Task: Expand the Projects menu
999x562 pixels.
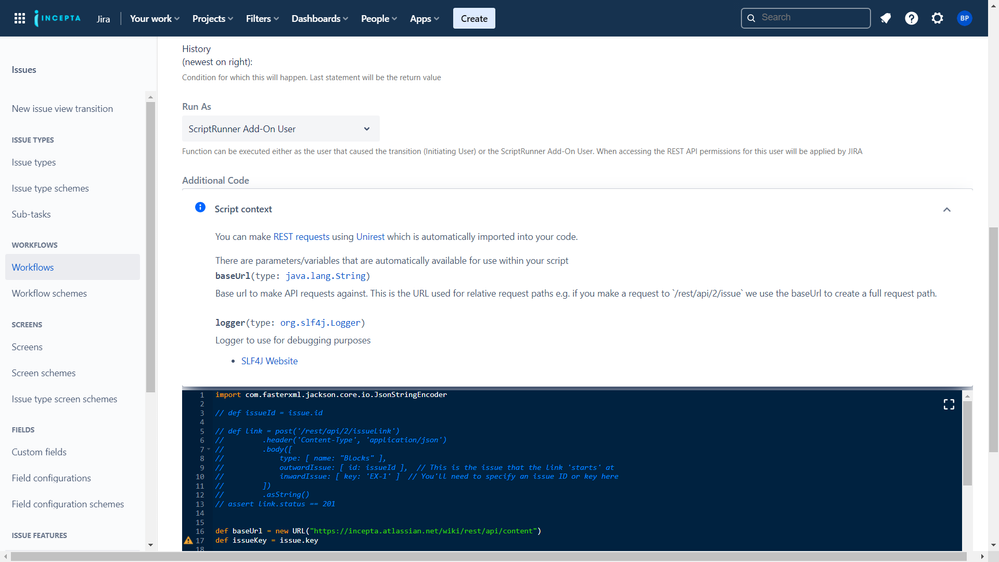Action: [x=212, y=18]
